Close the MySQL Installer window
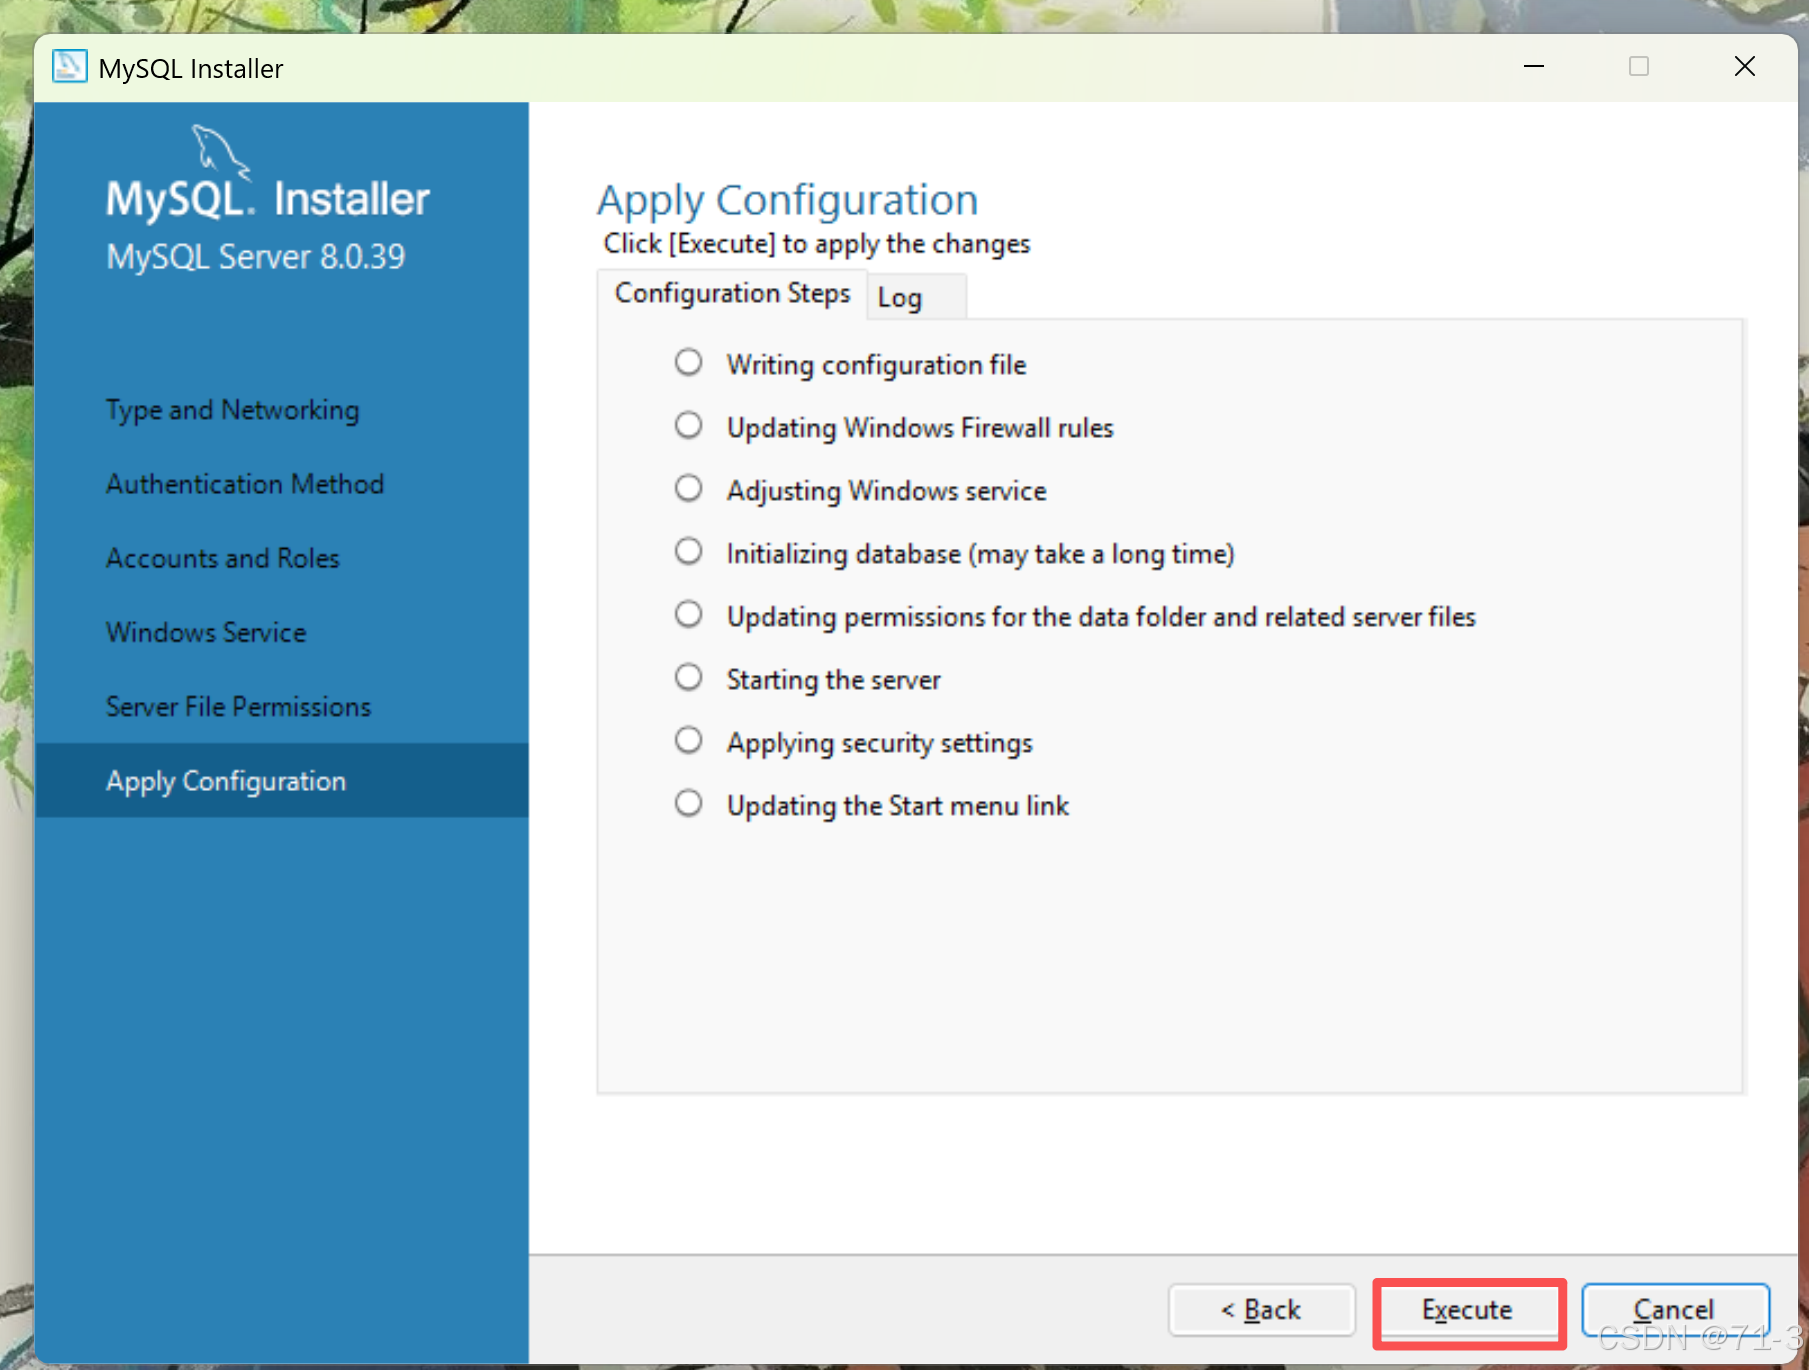Viewport: 1809px width, 1370px height. (1745, 67)
